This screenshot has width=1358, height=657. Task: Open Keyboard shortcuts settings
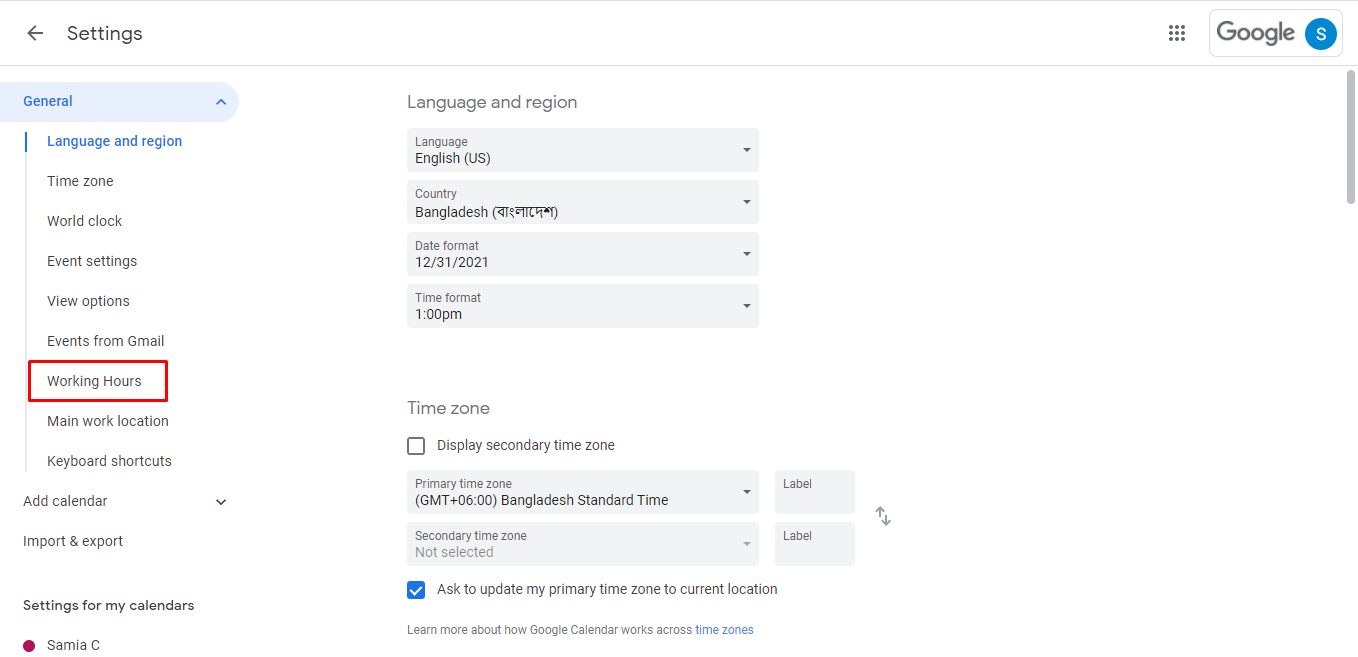click(109, 460)
